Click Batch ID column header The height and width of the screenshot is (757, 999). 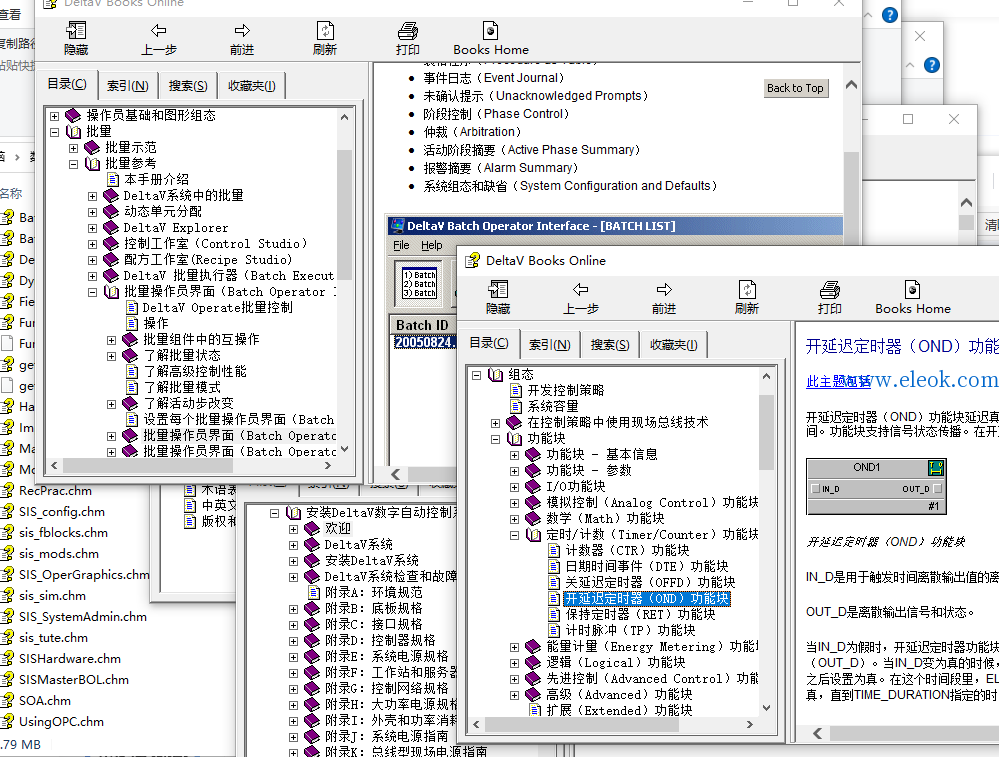(423, 325)
